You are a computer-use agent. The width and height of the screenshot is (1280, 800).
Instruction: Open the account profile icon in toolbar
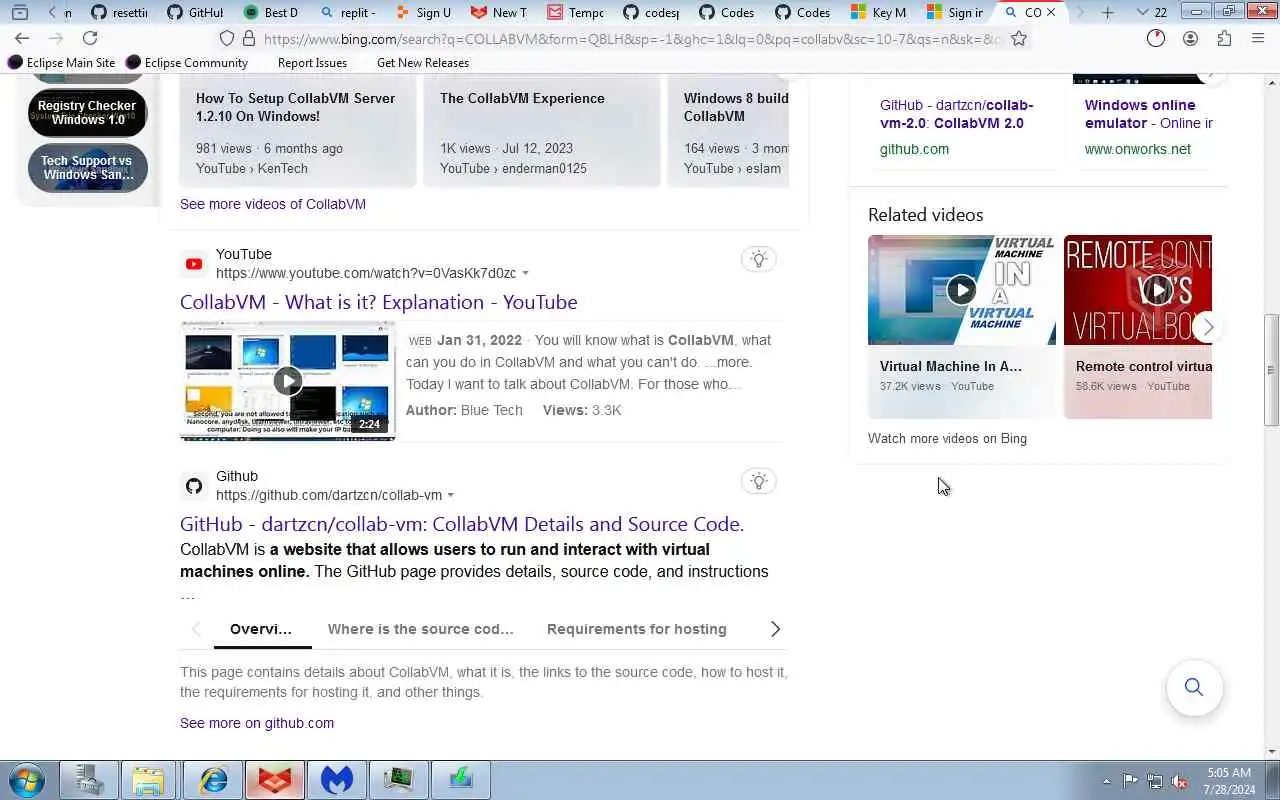[x=1190, y=38]
